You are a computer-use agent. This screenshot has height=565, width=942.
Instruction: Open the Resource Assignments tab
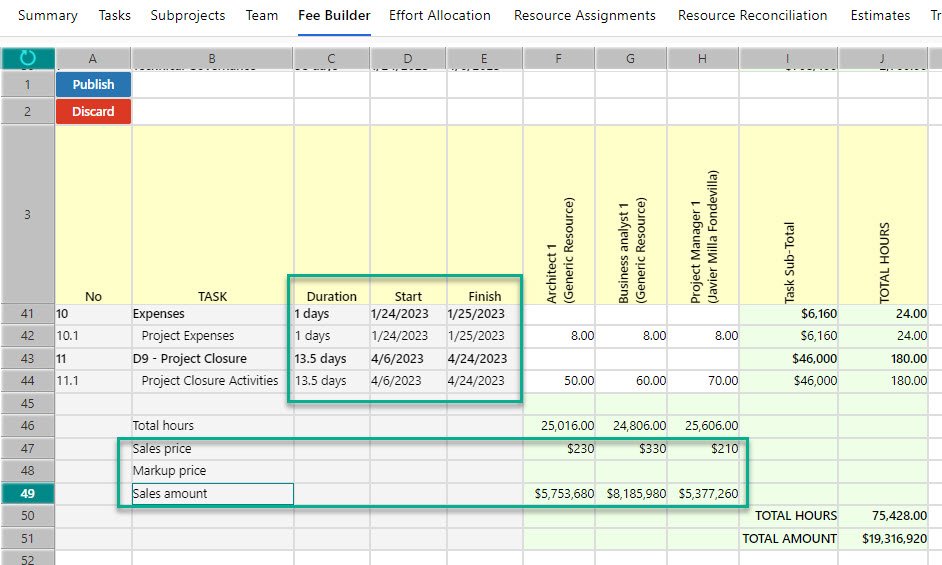click(x=585, y=15)
